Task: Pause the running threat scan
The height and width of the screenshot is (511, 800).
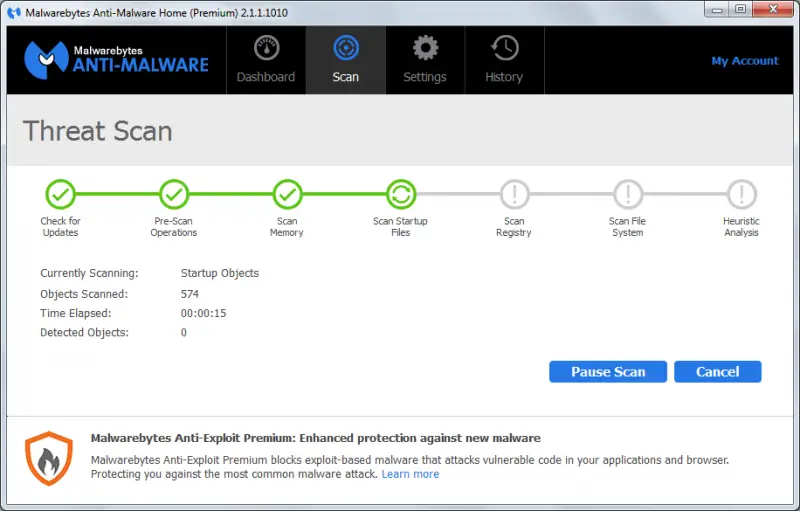Action: (608, 372)
